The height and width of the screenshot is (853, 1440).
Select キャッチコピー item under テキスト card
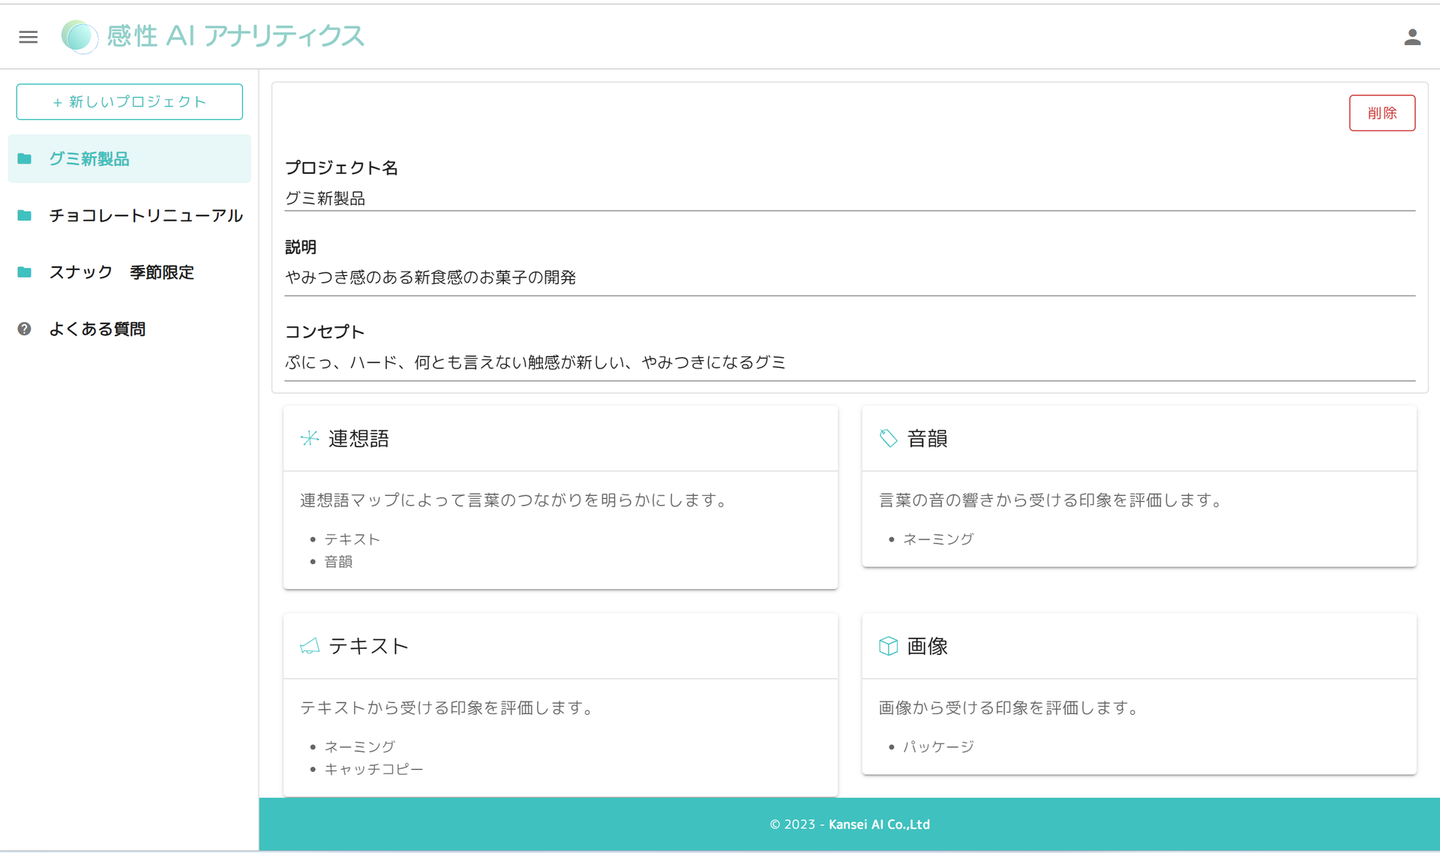pyautogui.click(x=374, y=770)
